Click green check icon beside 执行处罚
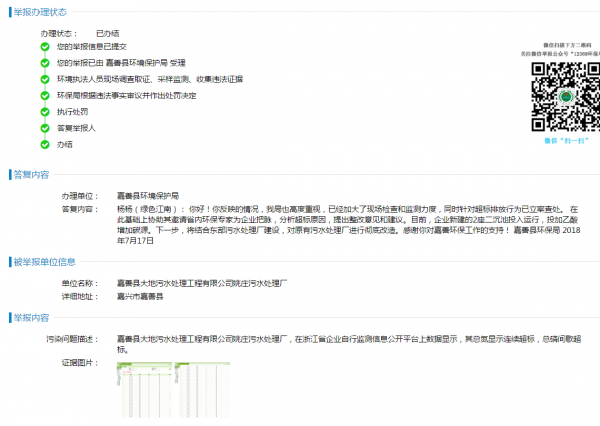Screen dimensions: 600x426 tap(45, 112)
